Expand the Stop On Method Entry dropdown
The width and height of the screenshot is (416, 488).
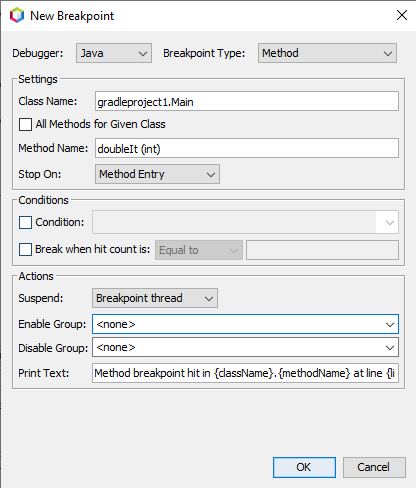(157, 174)
